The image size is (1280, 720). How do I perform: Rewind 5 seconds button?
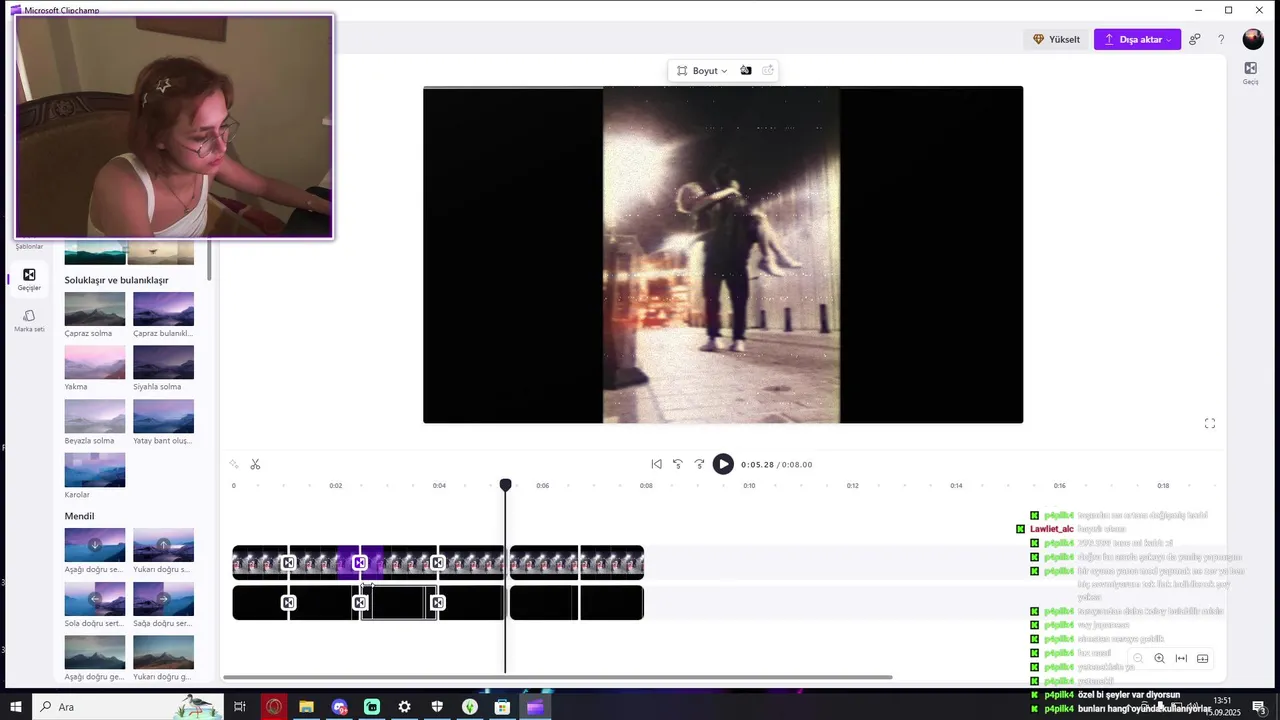pyautogui.click(x=677, y=464)
